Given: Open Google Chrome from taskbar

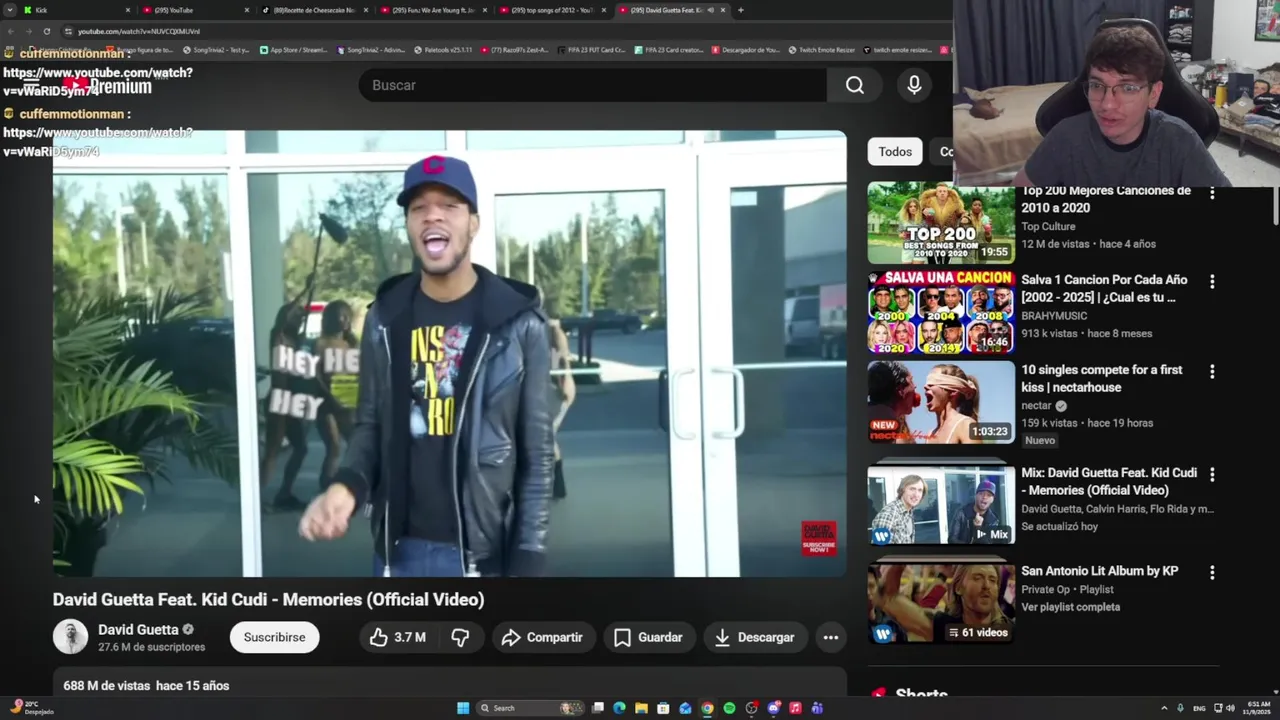Looking at the screenshot, I should (707, 708).
